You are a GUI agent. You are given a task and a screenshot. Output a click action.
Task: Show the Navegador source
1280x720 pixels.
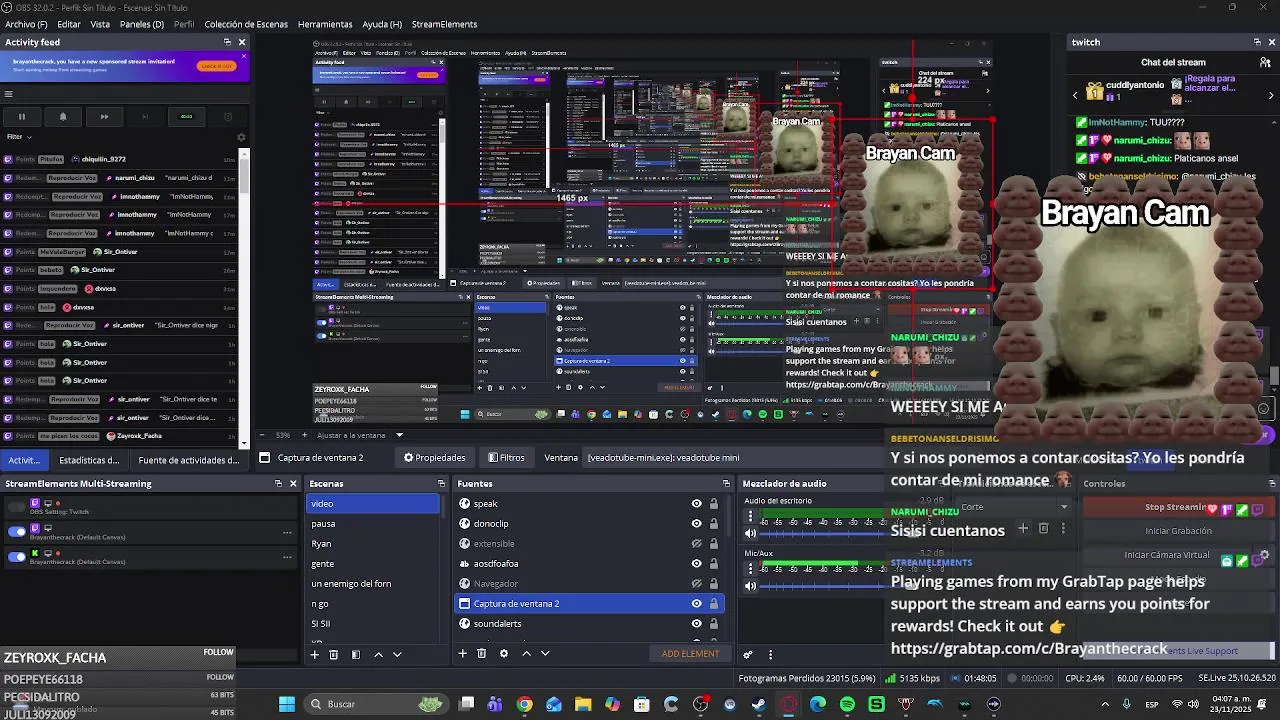tap(697, 584)
